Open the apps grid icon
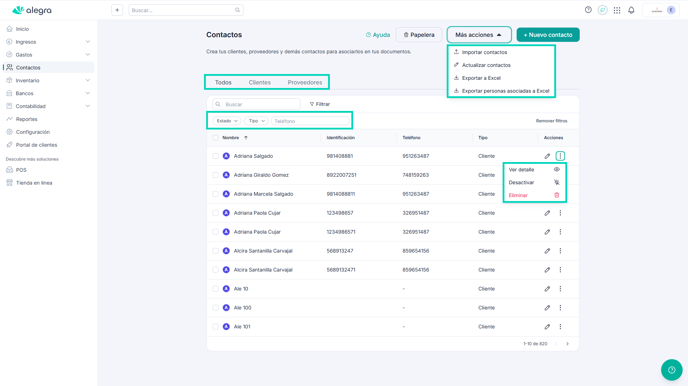Viewport: 688px width, 386px height. click(617, 10)
